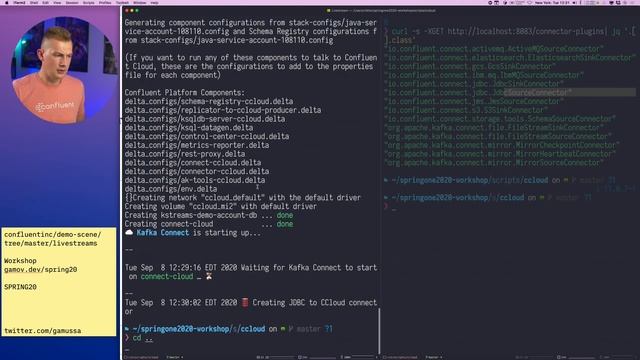Click MirrorSourceConnector line in right pane
640x360 pixels.
pos(494,163)
